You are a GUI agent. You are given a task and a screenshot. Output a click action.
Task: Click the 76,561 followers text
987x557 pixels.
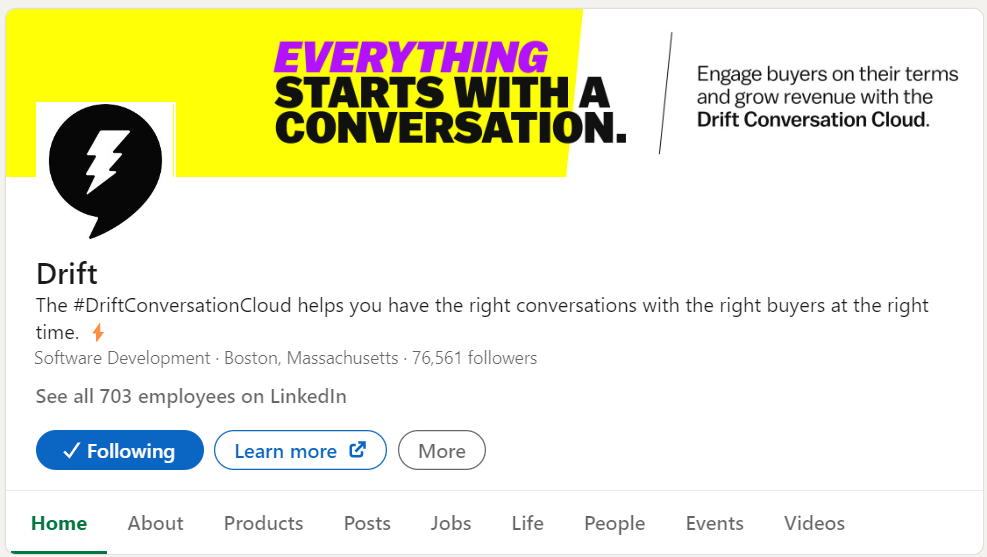coord(473,358)
